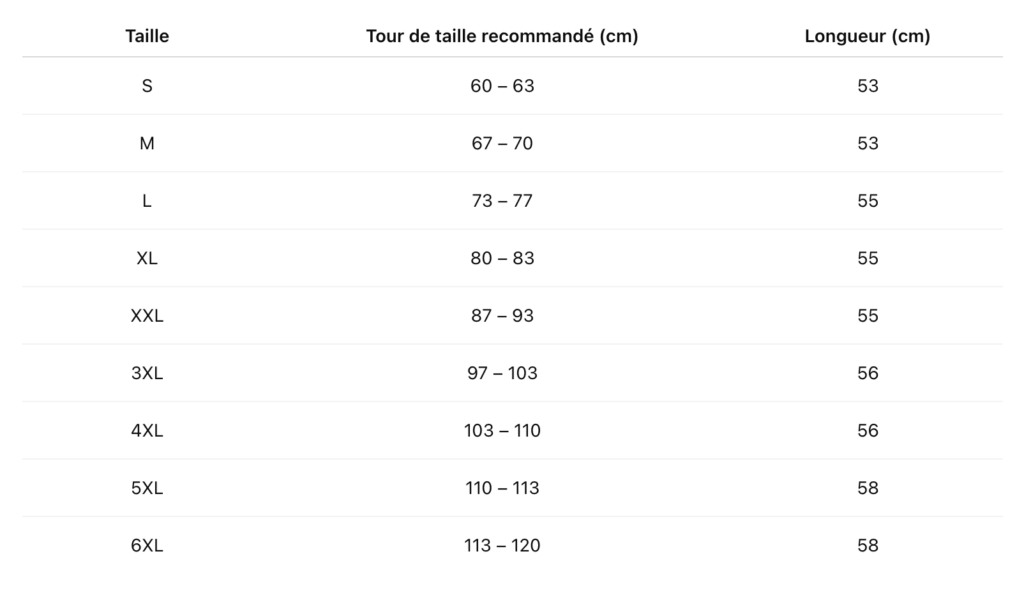Screen dimensions: 1024x600
Task: Click the 5XL size label
Action: coord(147,488)
